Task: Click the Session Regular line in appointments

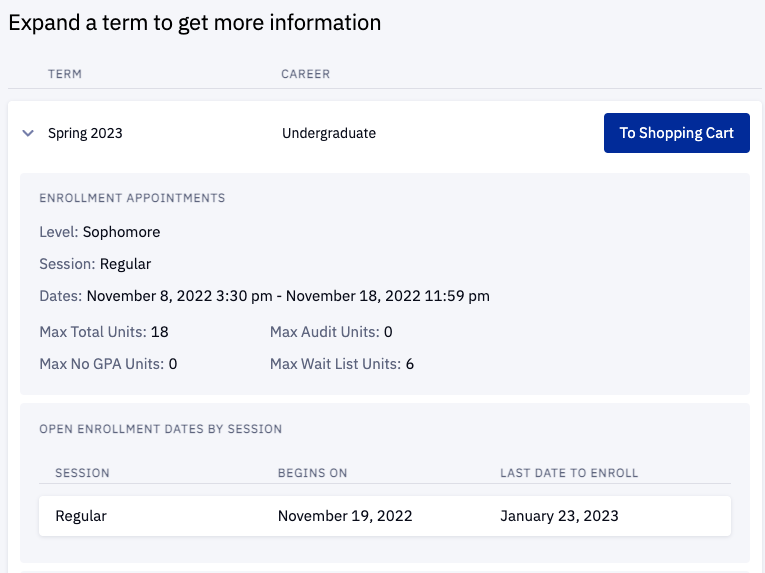Action: point(95,264)
